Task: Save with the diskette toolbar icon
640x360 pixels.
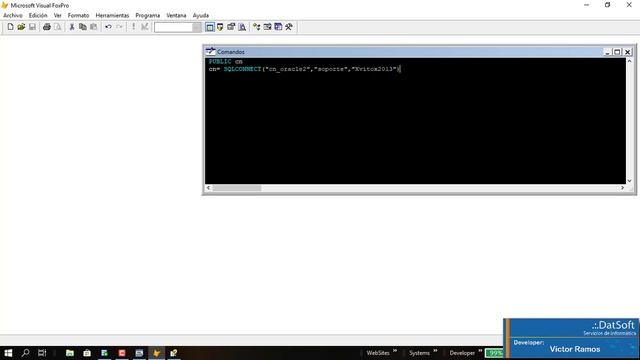Action: [32, 27]
